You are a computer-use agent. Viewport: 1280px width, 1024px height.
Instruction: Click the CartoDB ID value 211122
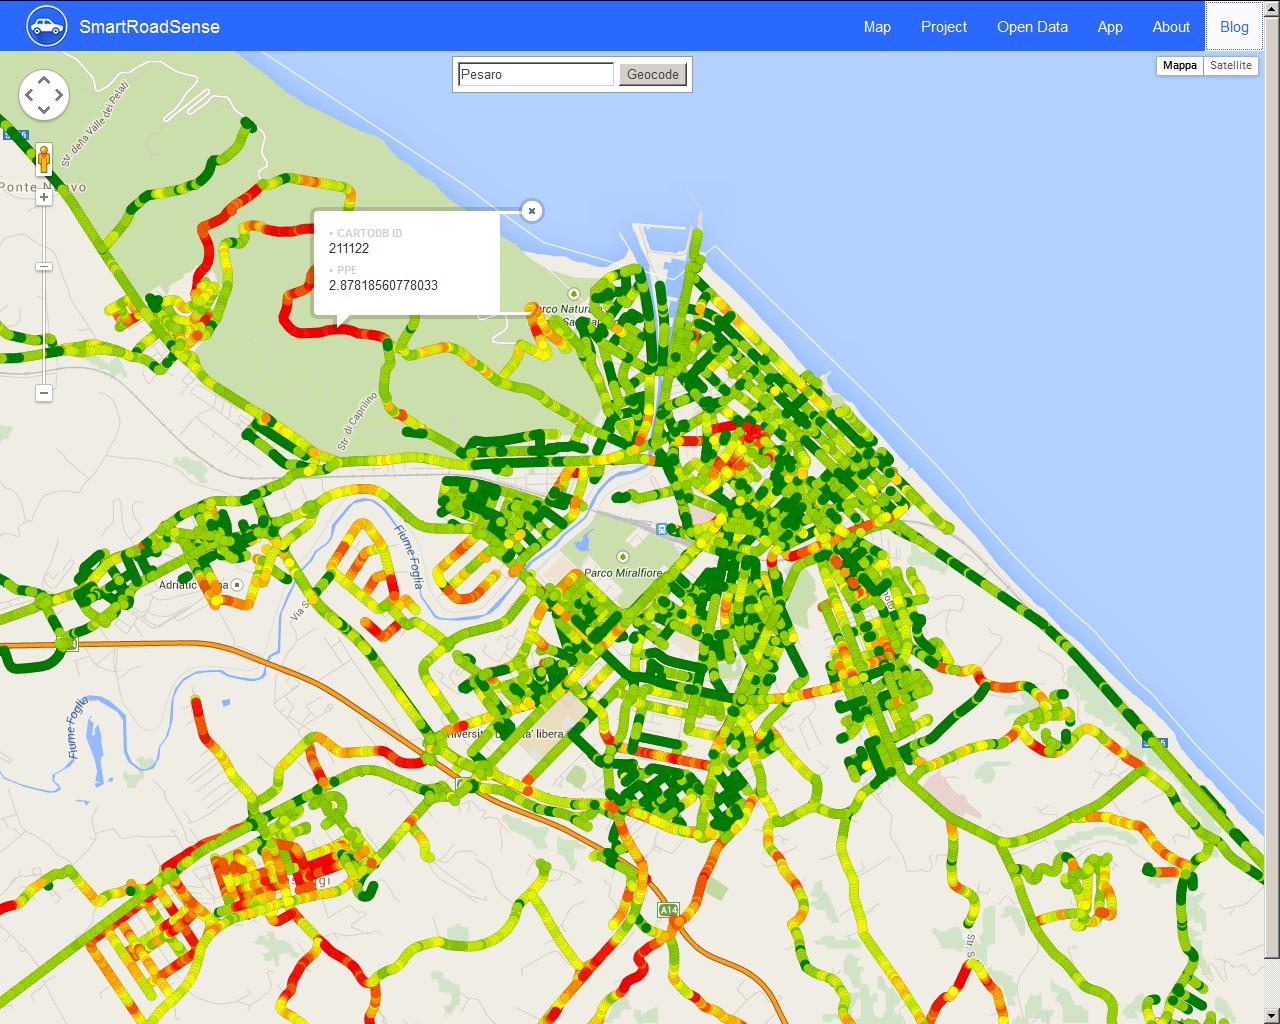coord(349,248)
